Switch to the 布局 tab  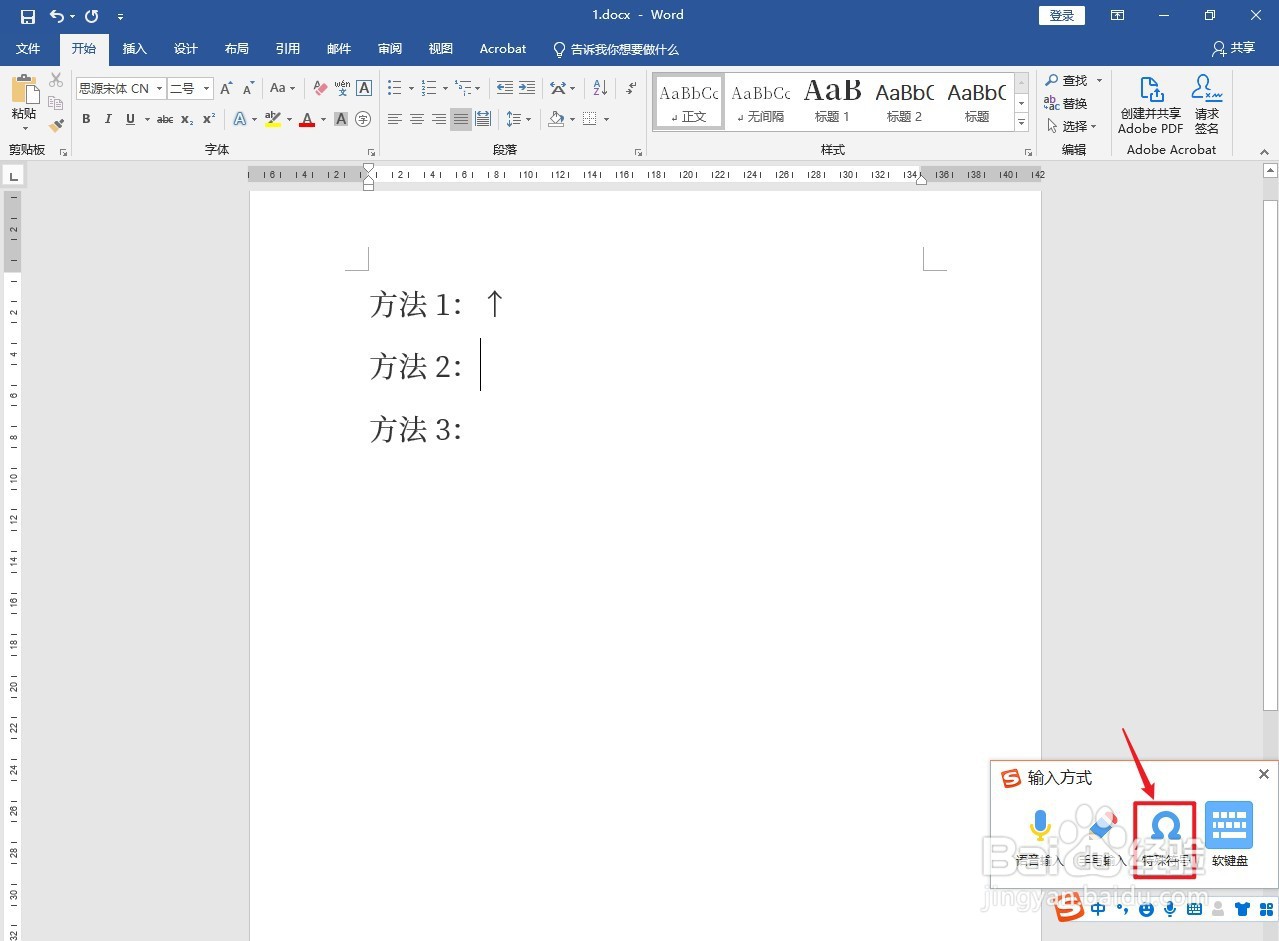[236, 48]
